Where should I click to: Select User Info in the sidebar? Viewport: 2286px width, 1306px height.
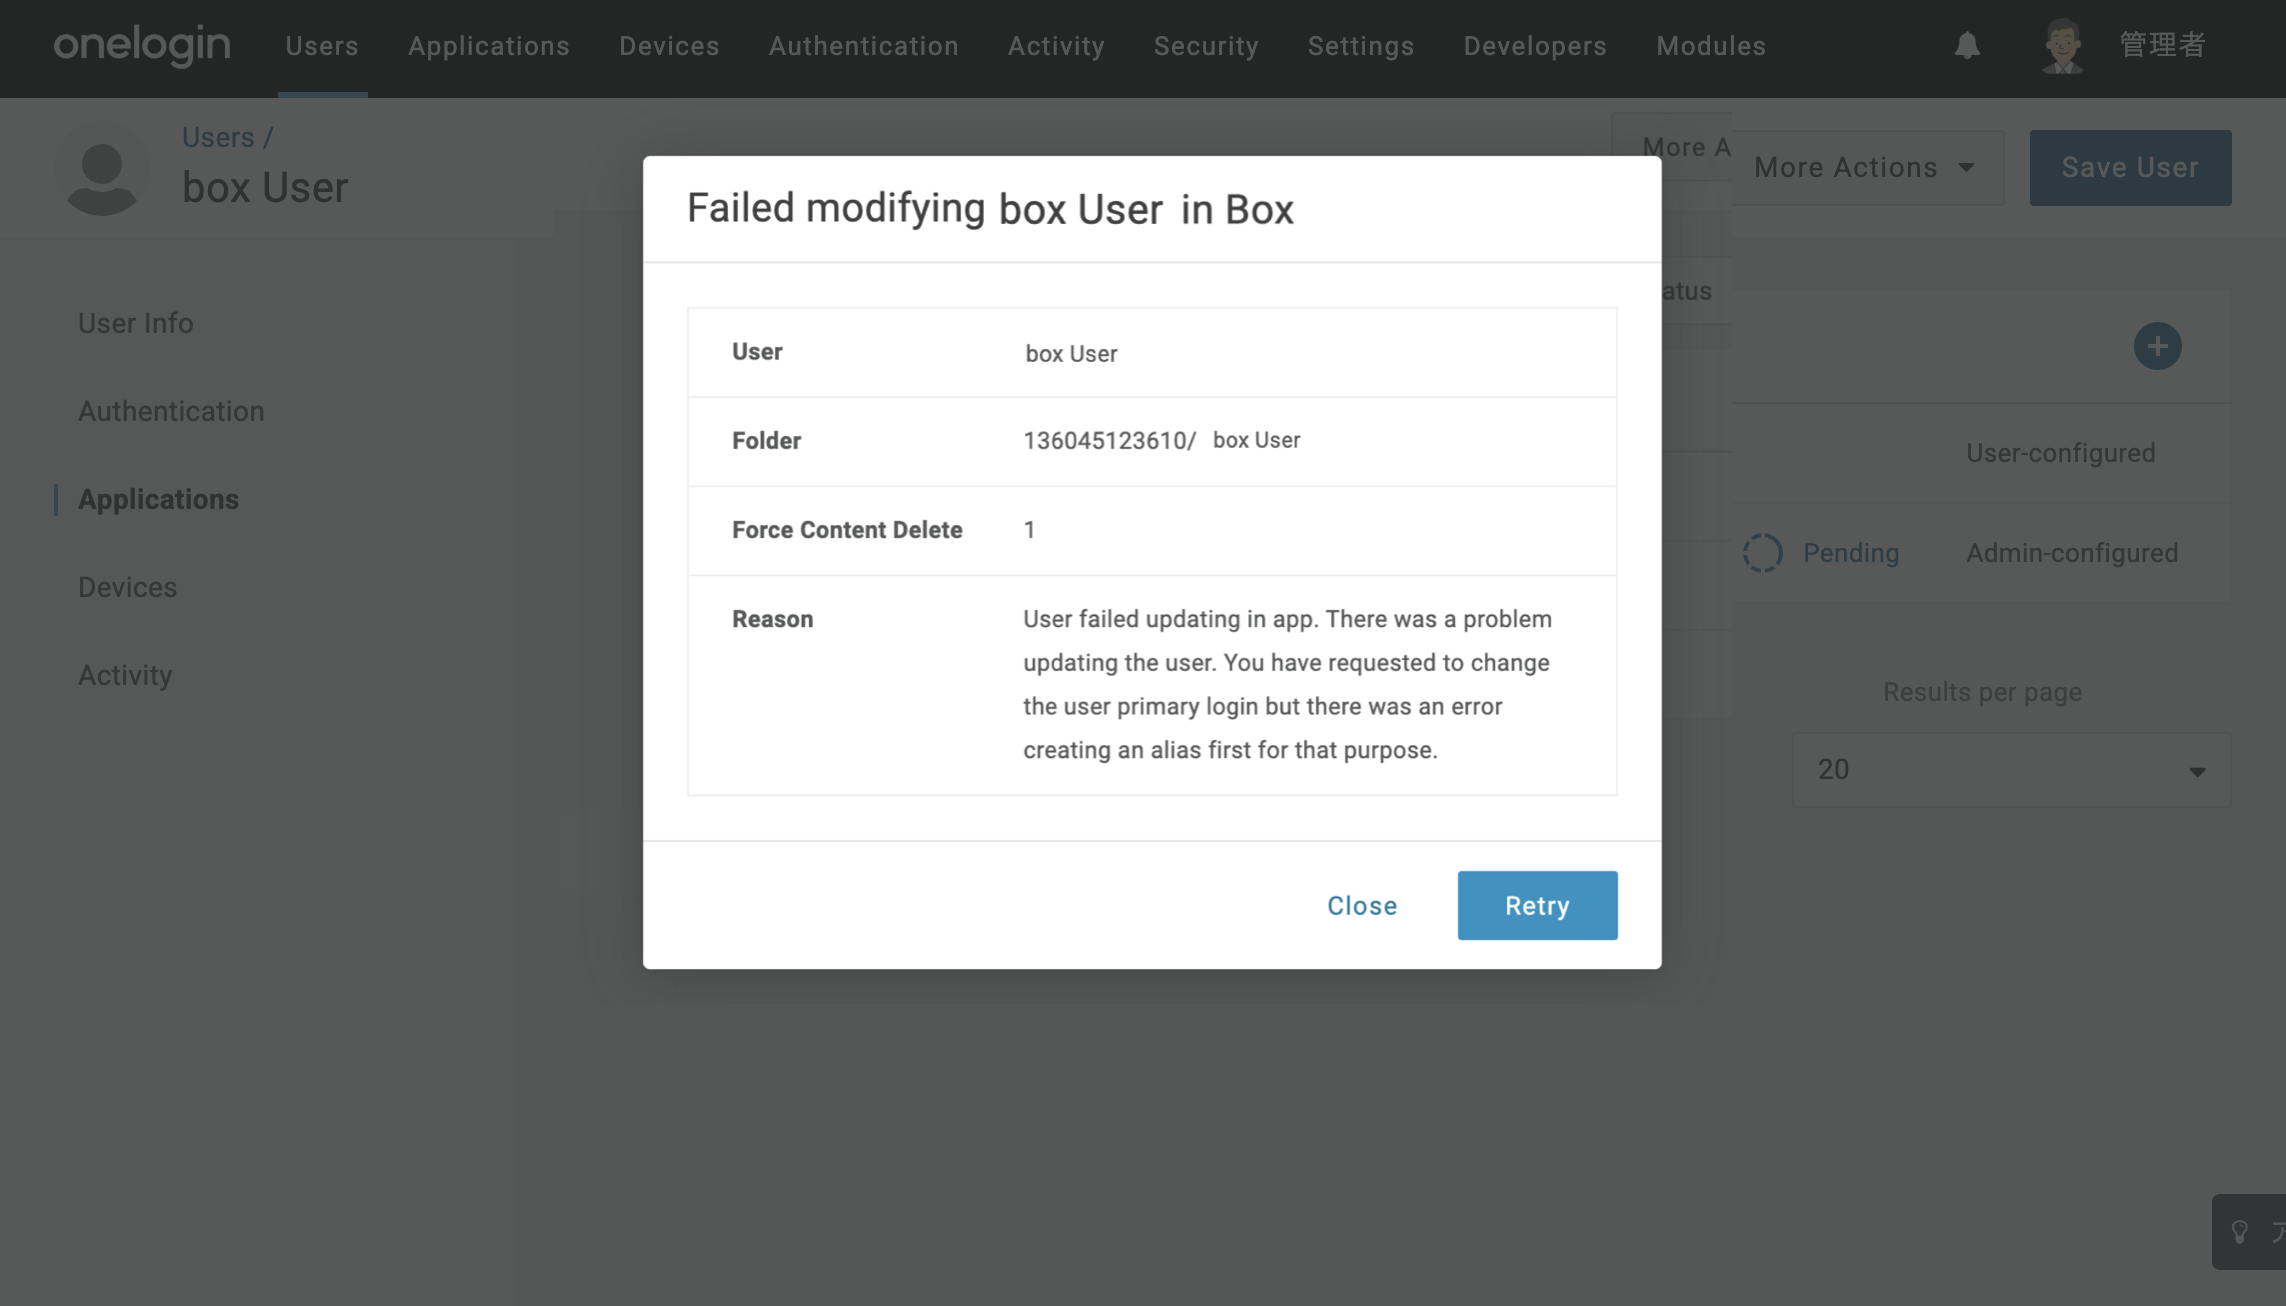point(136,323)
